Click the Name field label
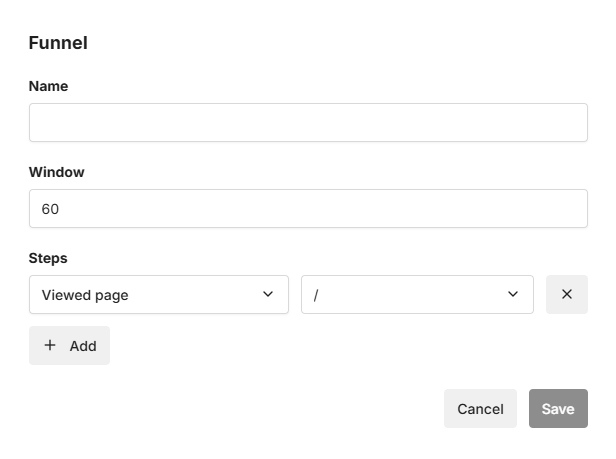The image size is (616, 459). pos(48,86)
